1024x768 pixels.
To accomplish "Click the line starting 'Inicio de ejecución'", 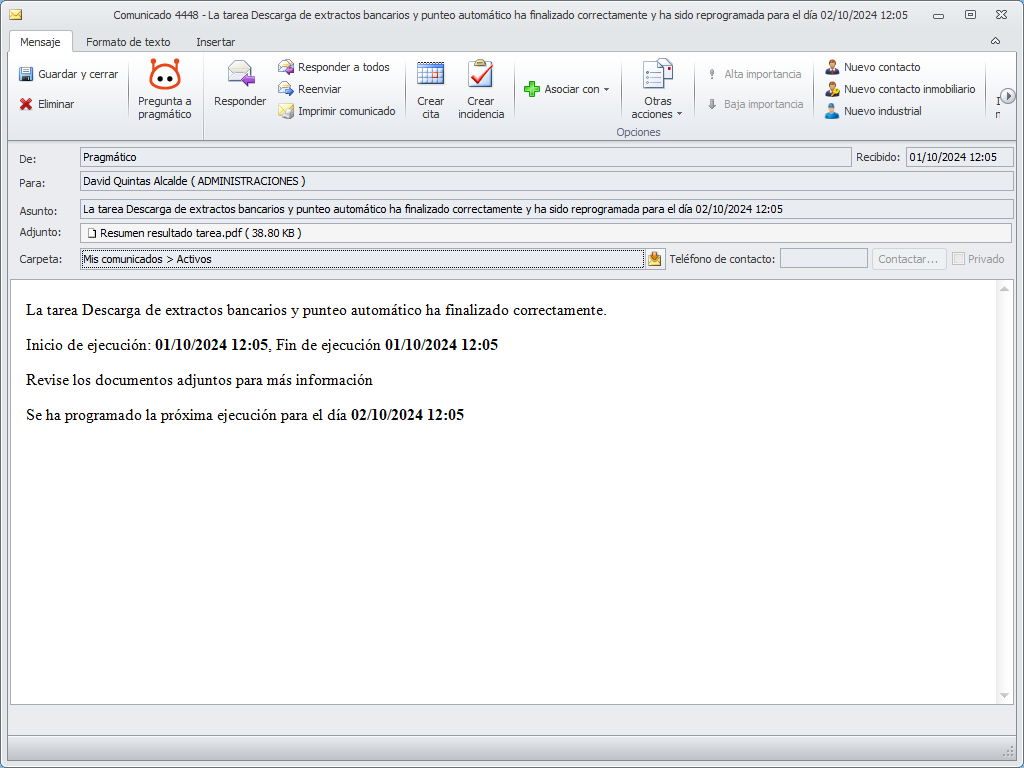I will (262, 345).
